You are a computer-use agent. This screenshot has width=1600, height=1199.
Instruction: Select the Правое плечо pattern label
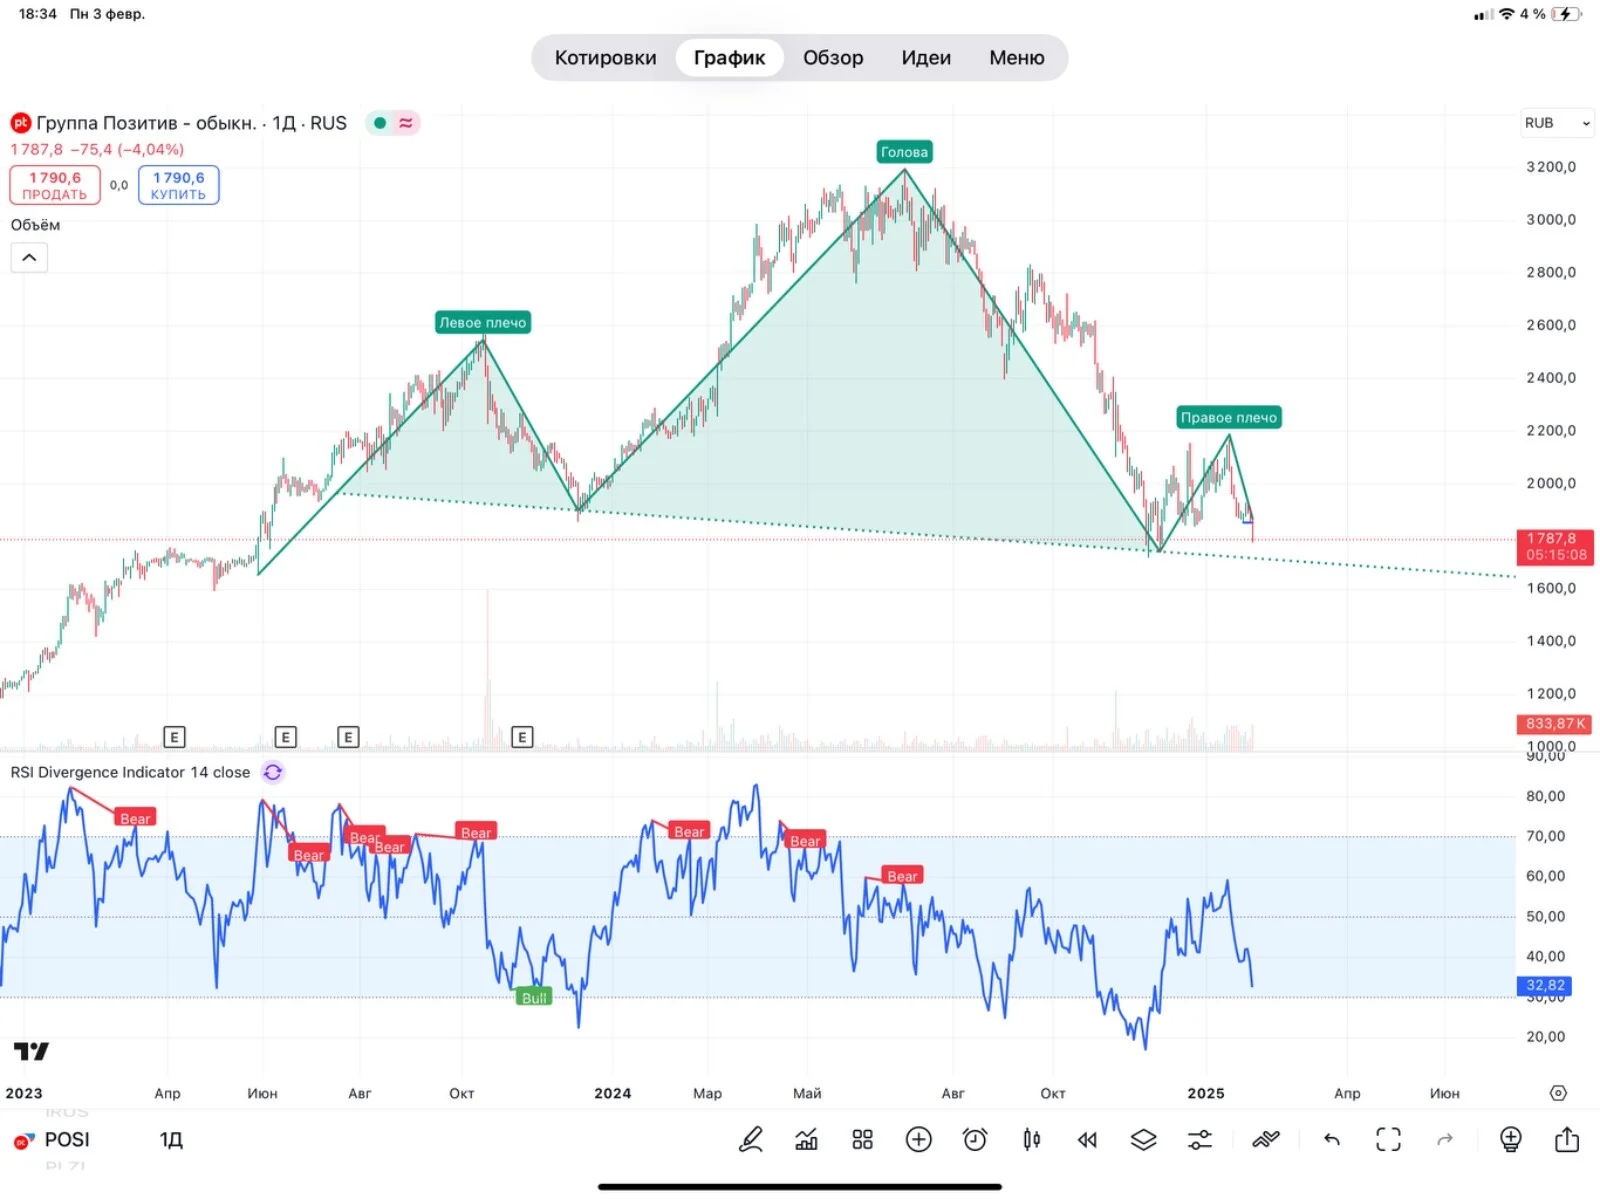click(1229, 417)
